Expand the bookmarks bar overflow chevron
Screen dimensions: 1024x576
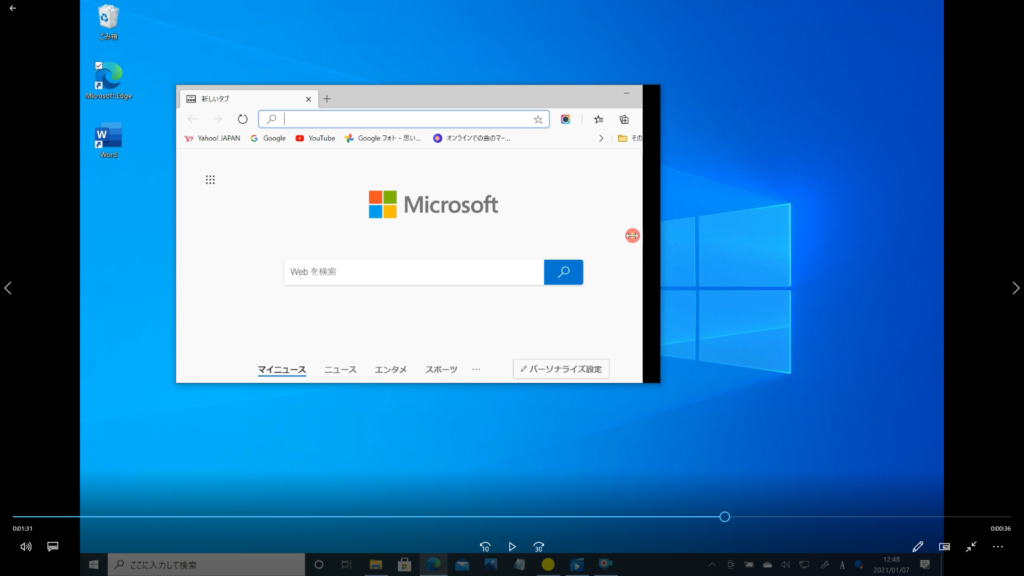pos(601,138)
